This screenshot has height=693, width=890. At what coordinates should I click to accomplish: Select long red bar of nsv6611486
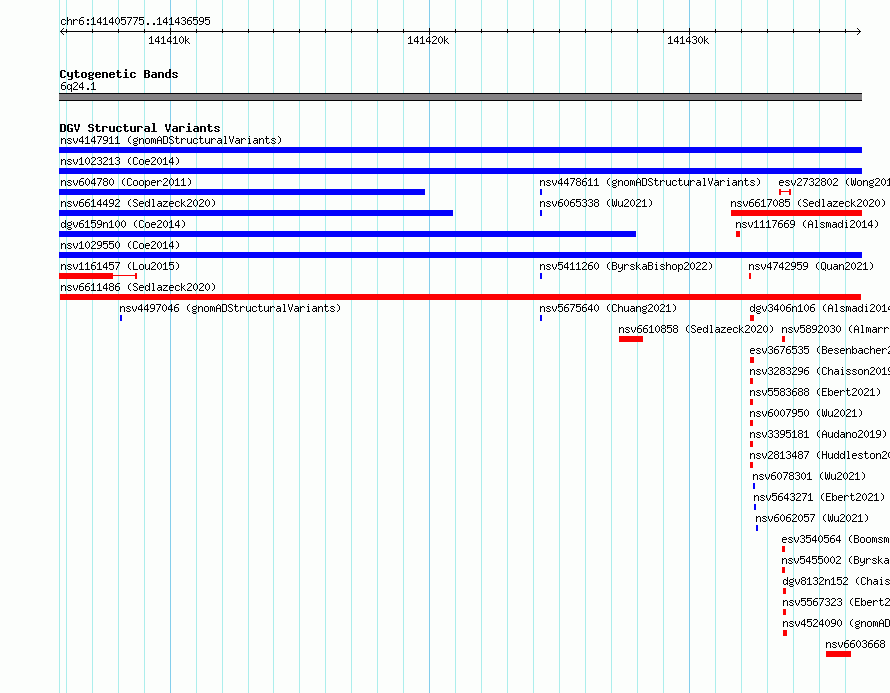(x=460, y=297)
